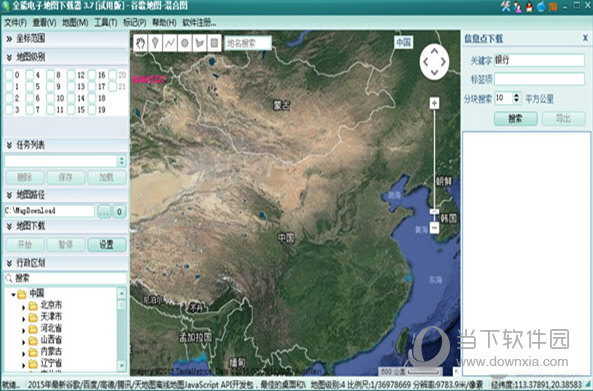Click the map zoom out minus button

435,228
